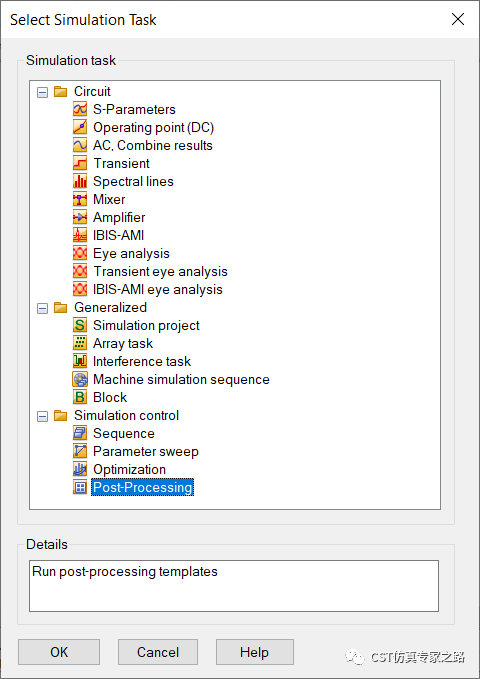Image resolution: width=480 pixels, height=679 pixels.
Task: Collapse the Circuit folder
Action: pos(42,92)
